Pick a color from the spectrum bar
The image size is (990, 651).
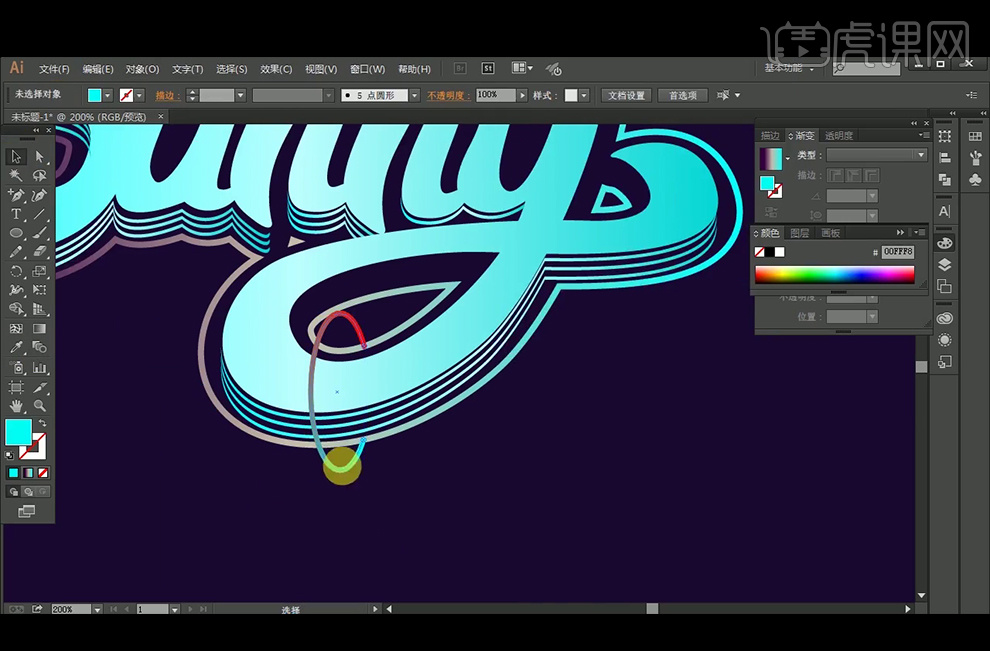tap(834, 274)
